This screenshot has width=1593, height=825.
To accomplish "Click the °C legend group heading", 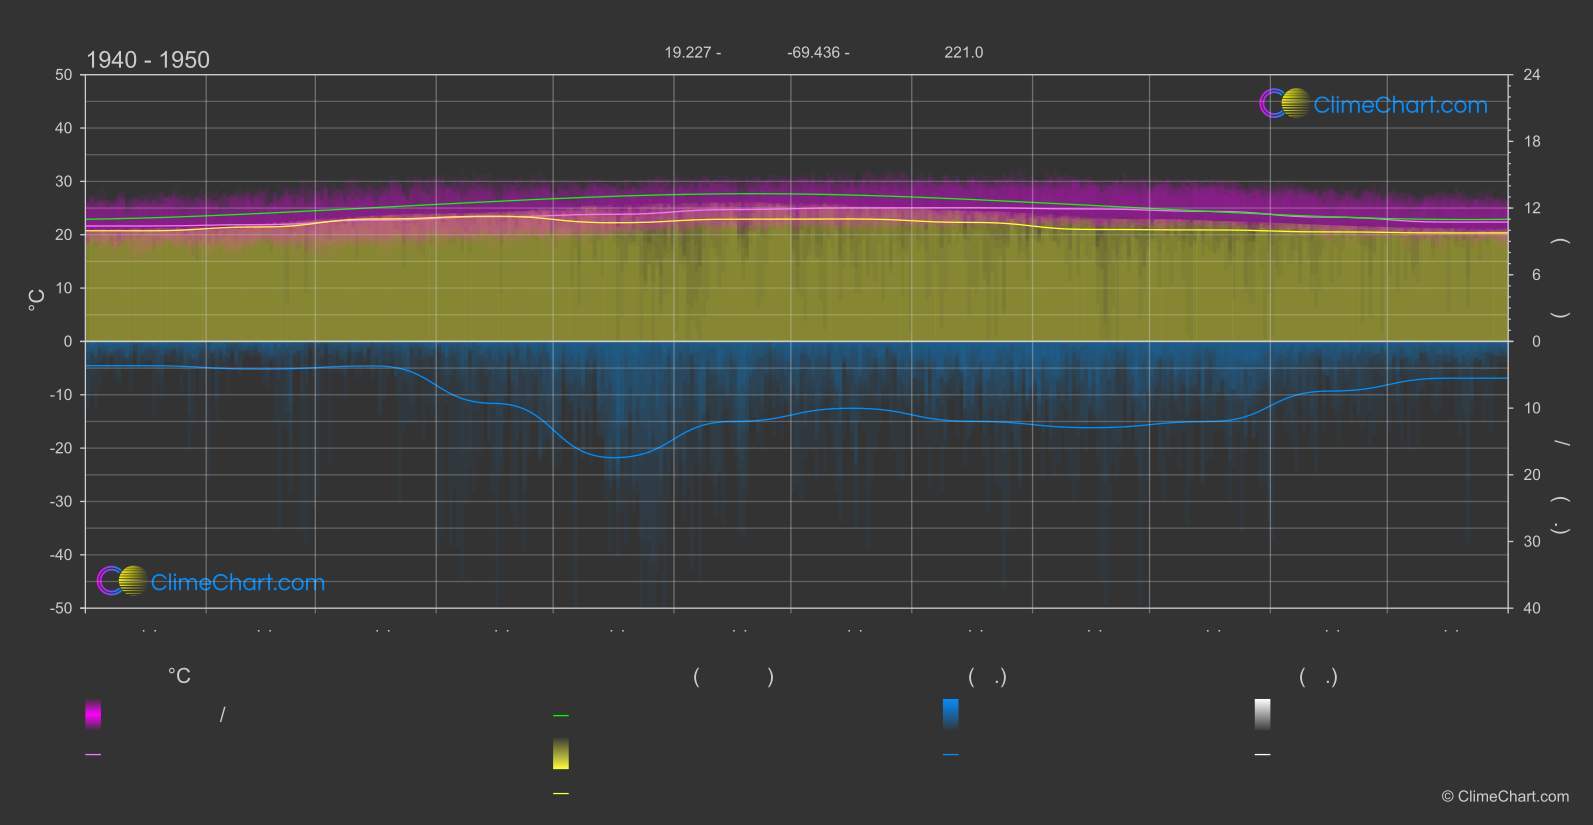I will (179, 677).
